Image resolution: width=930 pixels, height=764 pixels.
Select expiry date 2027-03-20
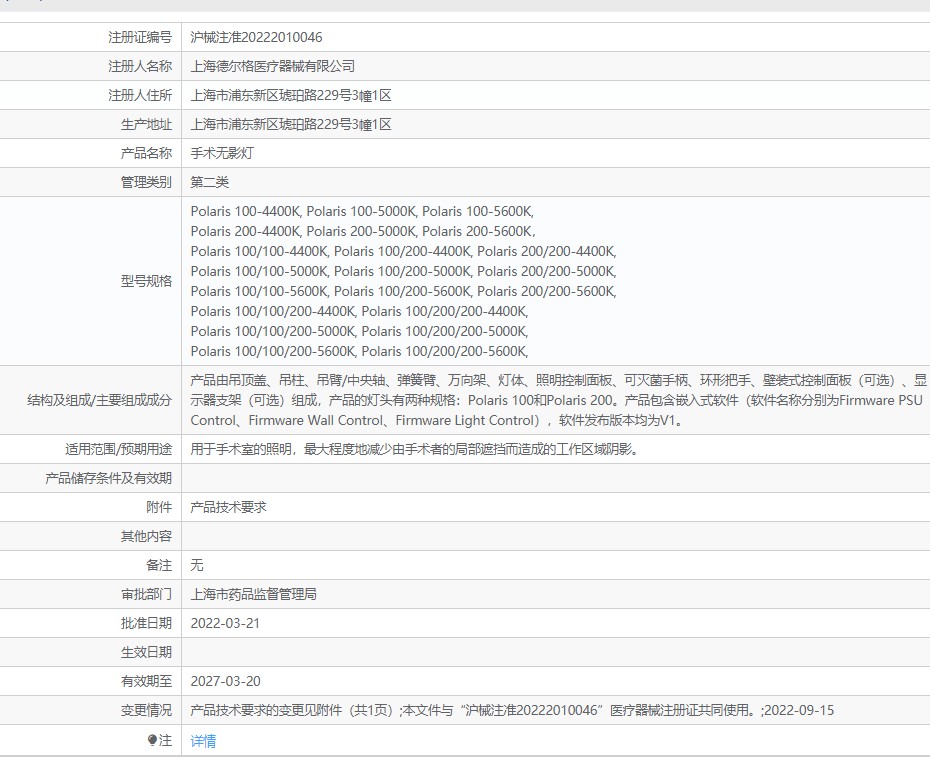coord(225,682)
